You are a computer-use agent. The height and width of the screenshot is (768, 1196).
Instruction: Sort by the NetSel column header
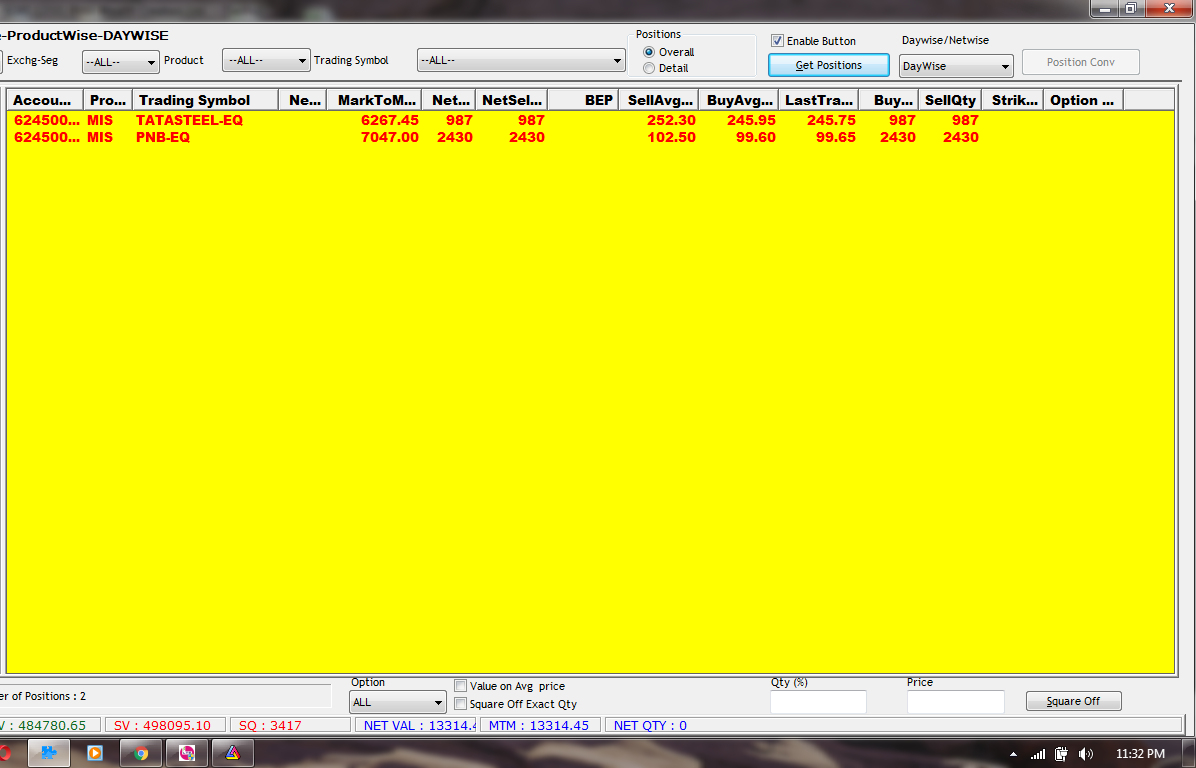[x=511, y=100]
